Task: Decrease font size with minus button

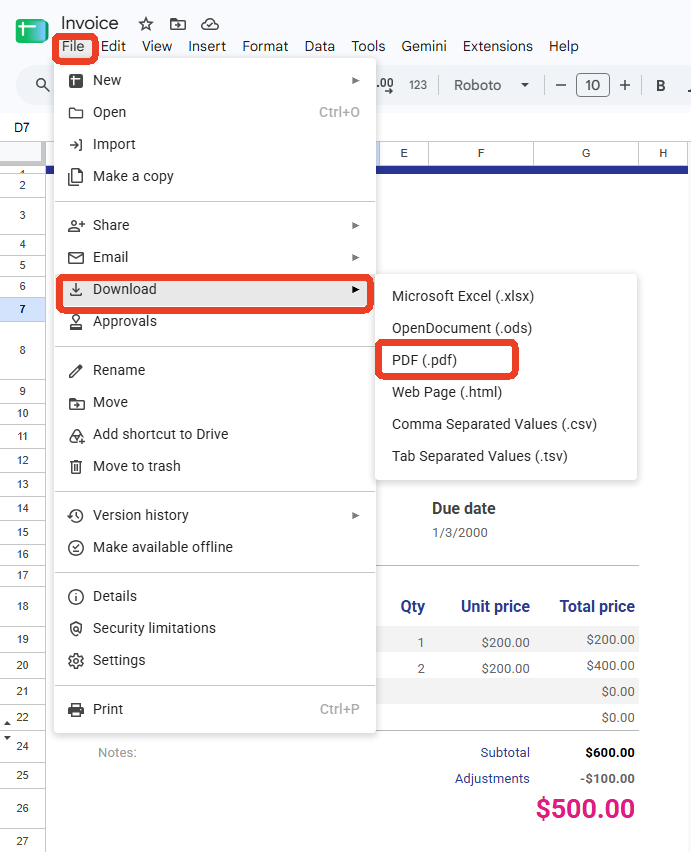Action: point(561,85)
